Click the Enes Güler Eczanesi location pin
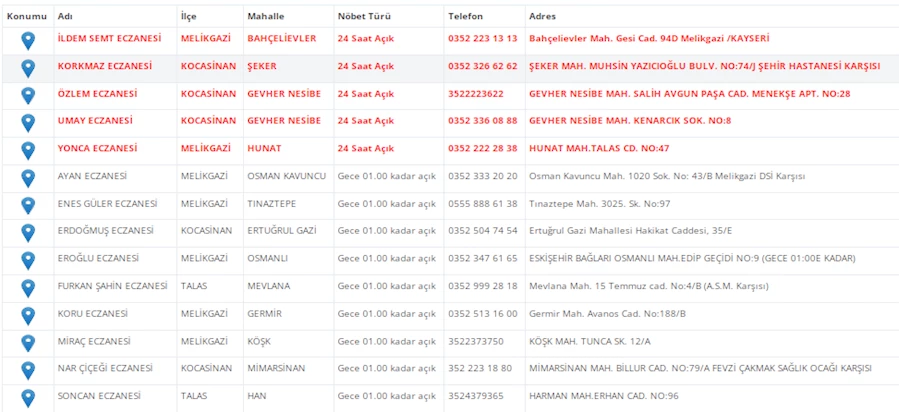 point(28,206)
